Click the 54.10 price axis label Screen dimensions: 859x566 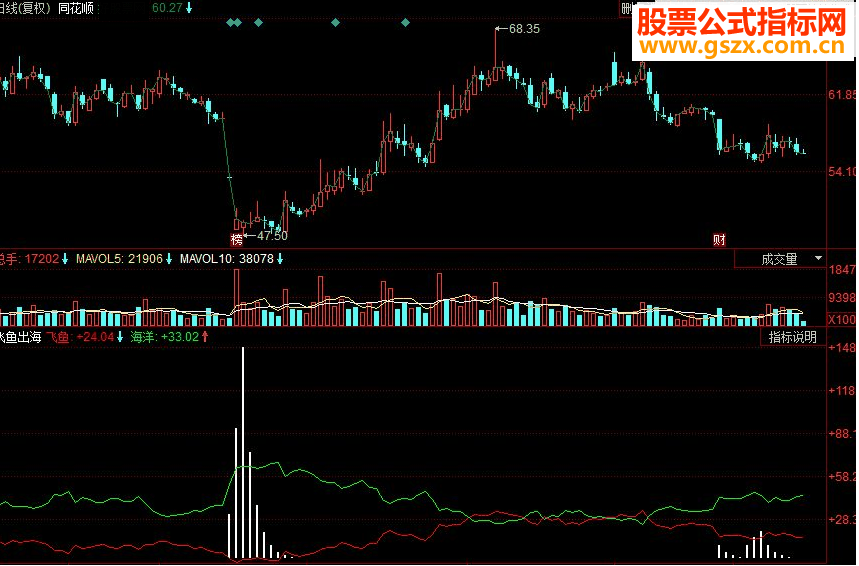coord(841,172)
